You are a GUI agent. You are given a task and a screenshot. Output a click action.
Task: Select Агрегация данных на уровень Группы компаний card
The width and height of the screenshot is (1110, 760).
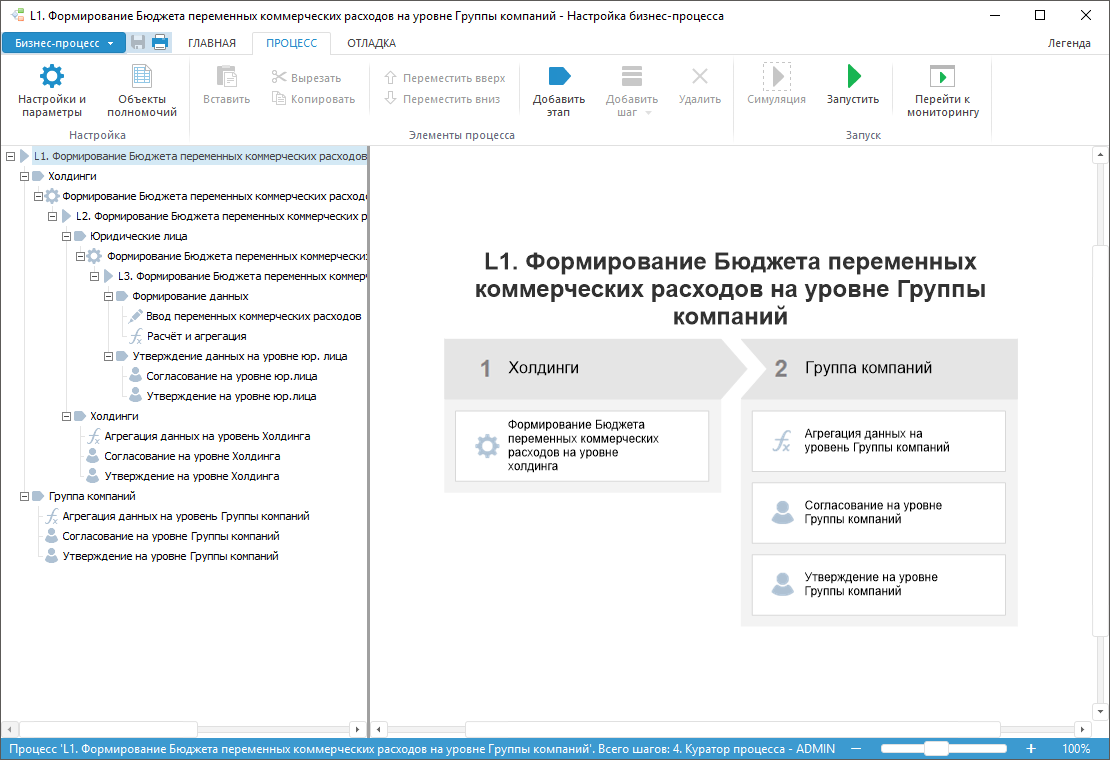coord(878,441)
